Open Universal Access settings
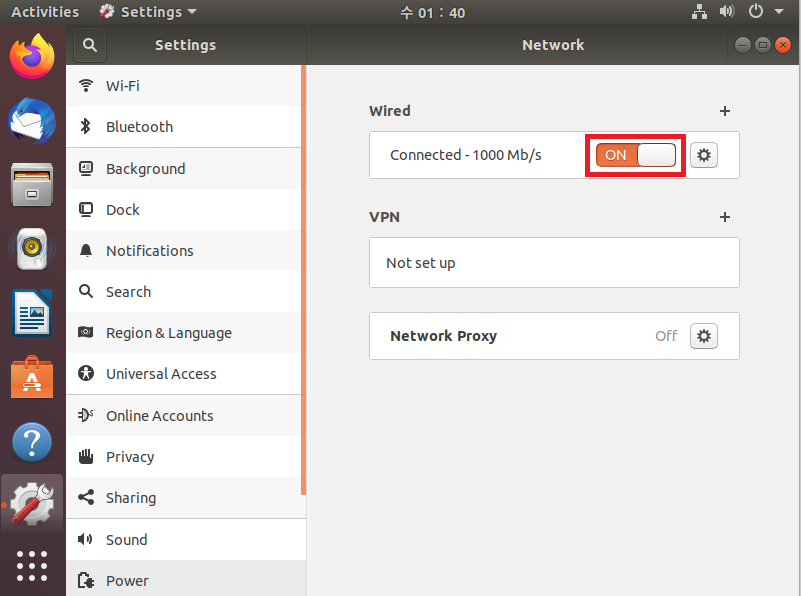This screenshot has height=596, width=801. pyautogui.click(x=184, y=374)
